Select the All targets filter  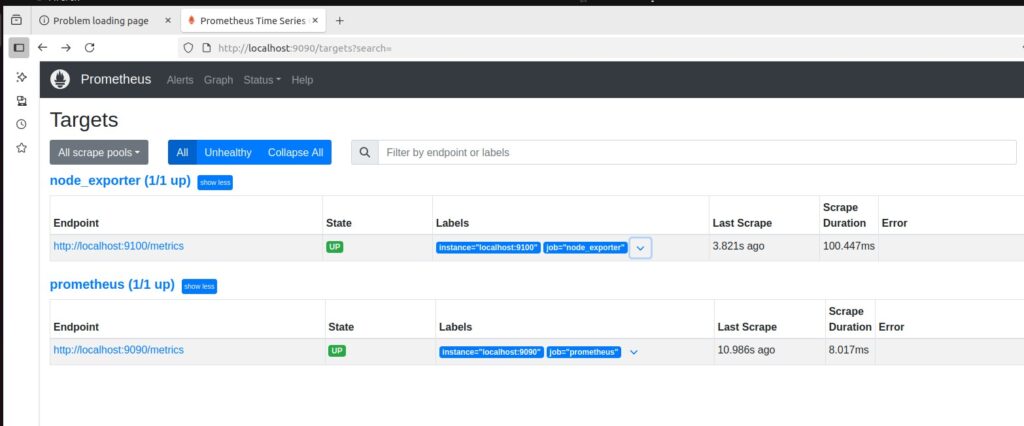click(182, 152)
